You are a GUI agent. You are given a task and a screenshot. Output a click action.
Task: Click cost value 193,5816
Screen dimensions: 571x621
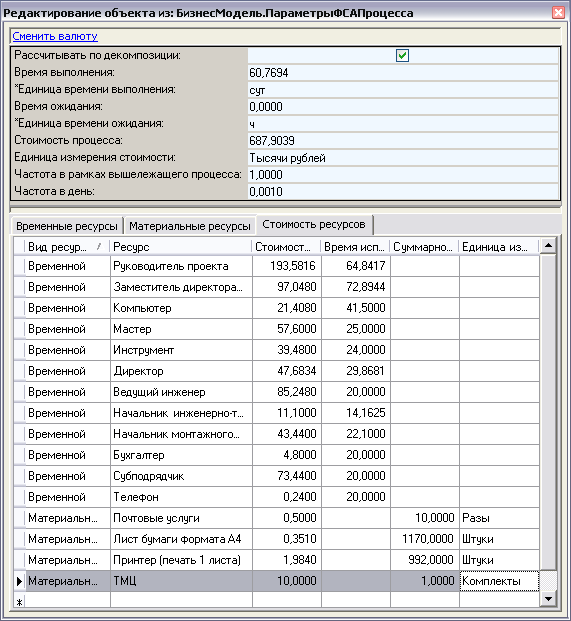(287, 266)
